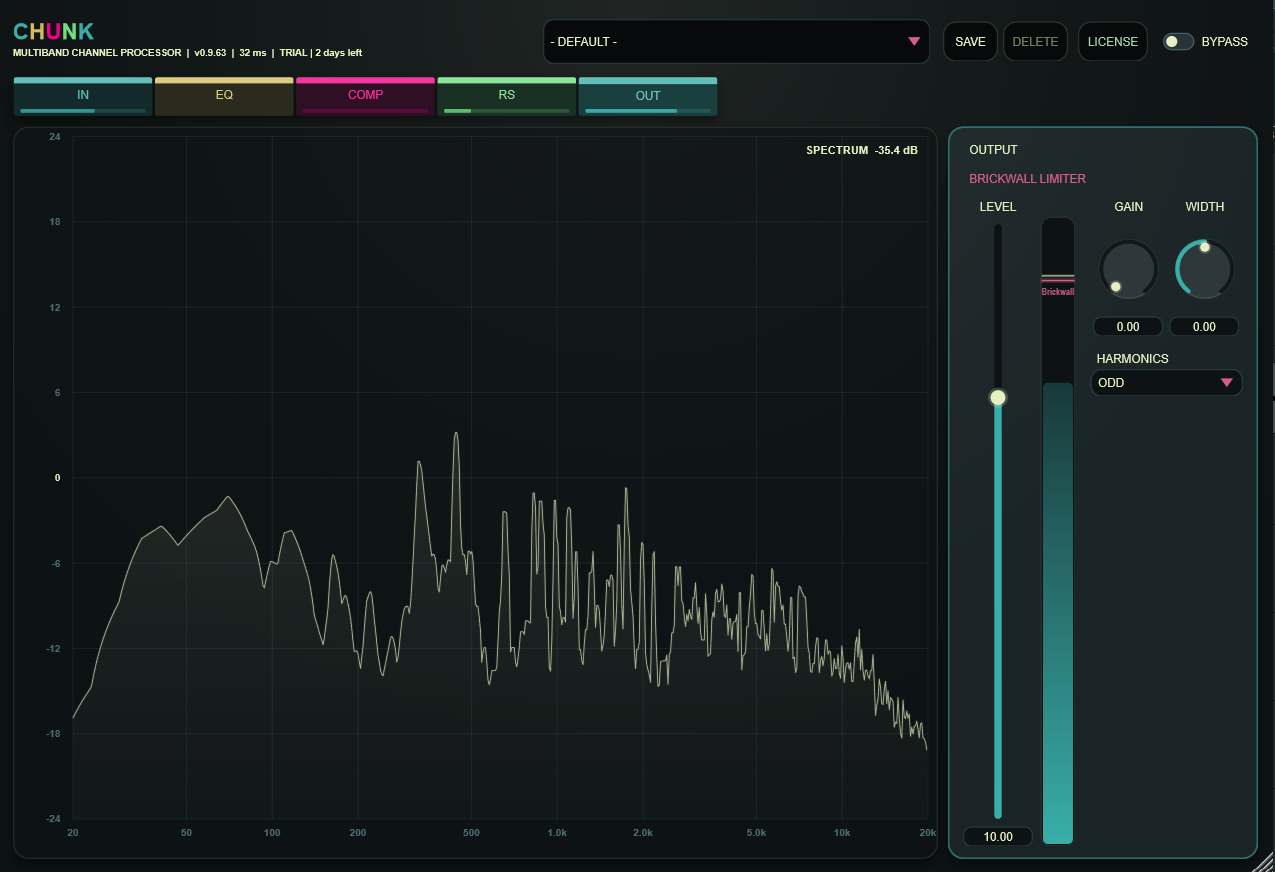Switch to the RS module tab
This screenshot has height=872, width=1275.
[x=506, y=96]
